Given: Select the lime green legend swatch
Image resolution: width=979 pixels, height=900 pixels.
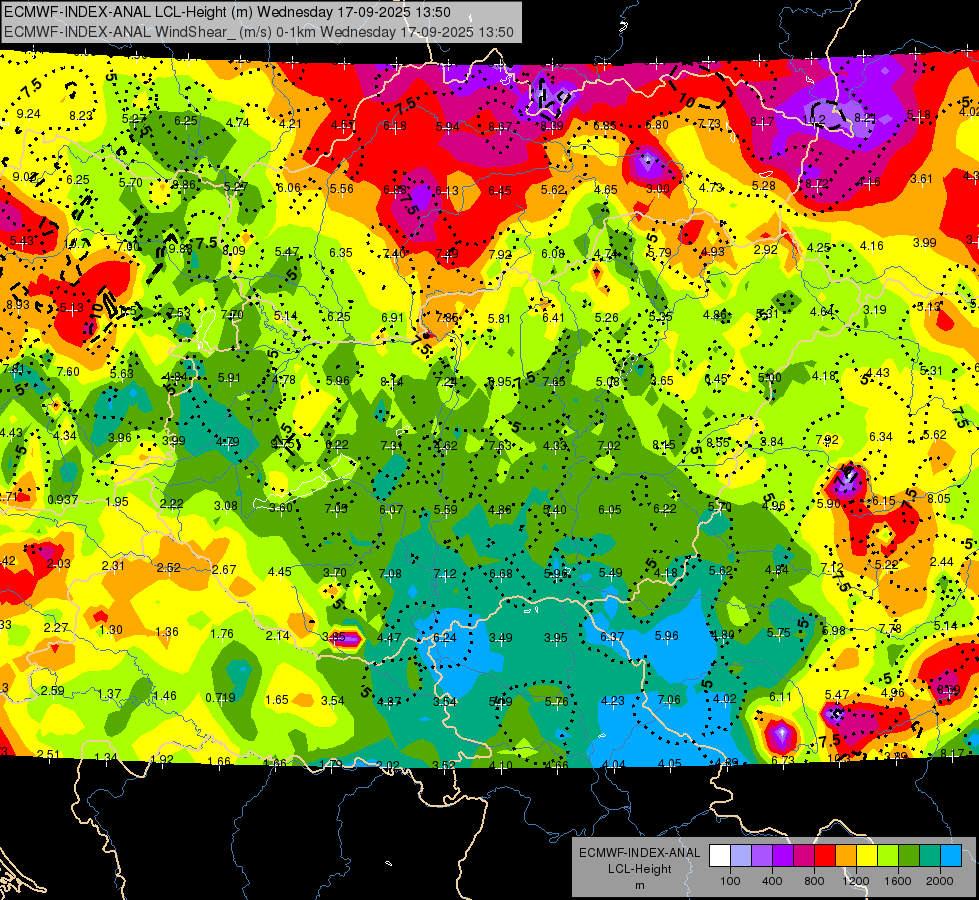Looking at the screenshot, I should 888,856.
